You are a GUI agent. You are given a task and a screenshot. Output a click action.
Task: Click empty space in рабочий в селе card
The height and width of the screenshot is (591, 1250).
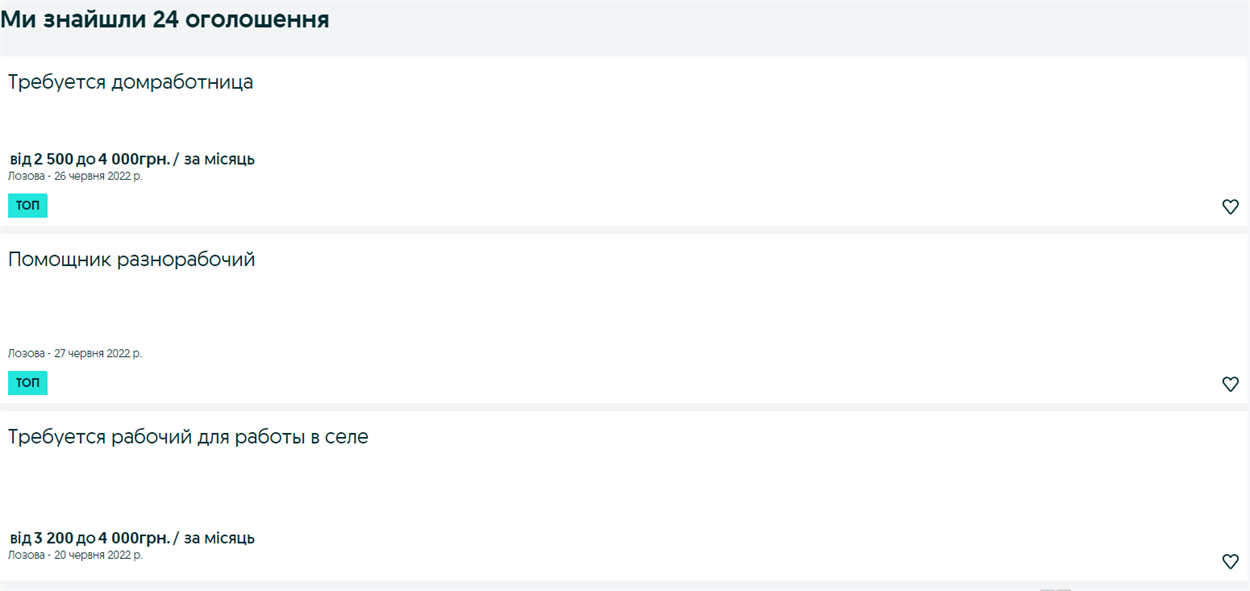pyautogui.click(x=700, y=490)
